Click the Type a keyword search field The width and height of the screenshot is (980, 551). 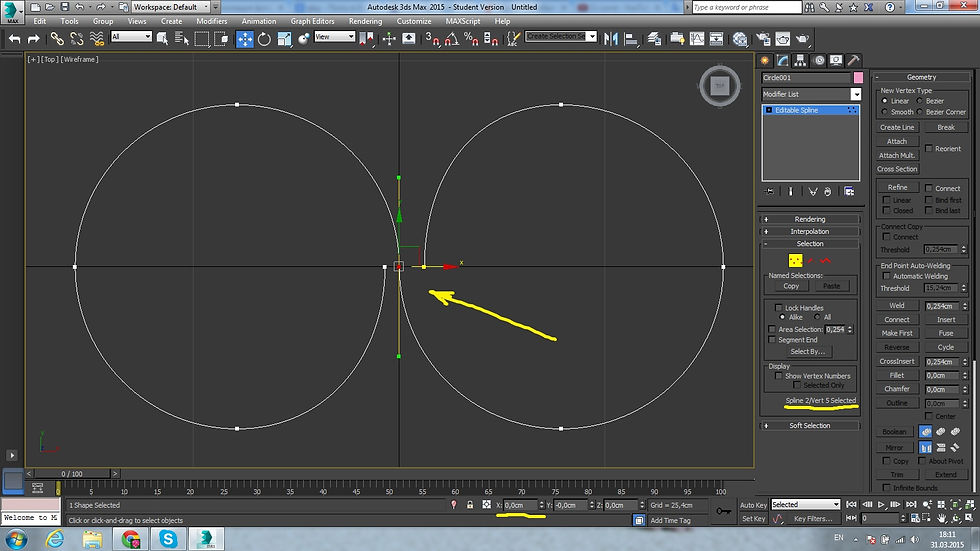[x=746, y=7]
